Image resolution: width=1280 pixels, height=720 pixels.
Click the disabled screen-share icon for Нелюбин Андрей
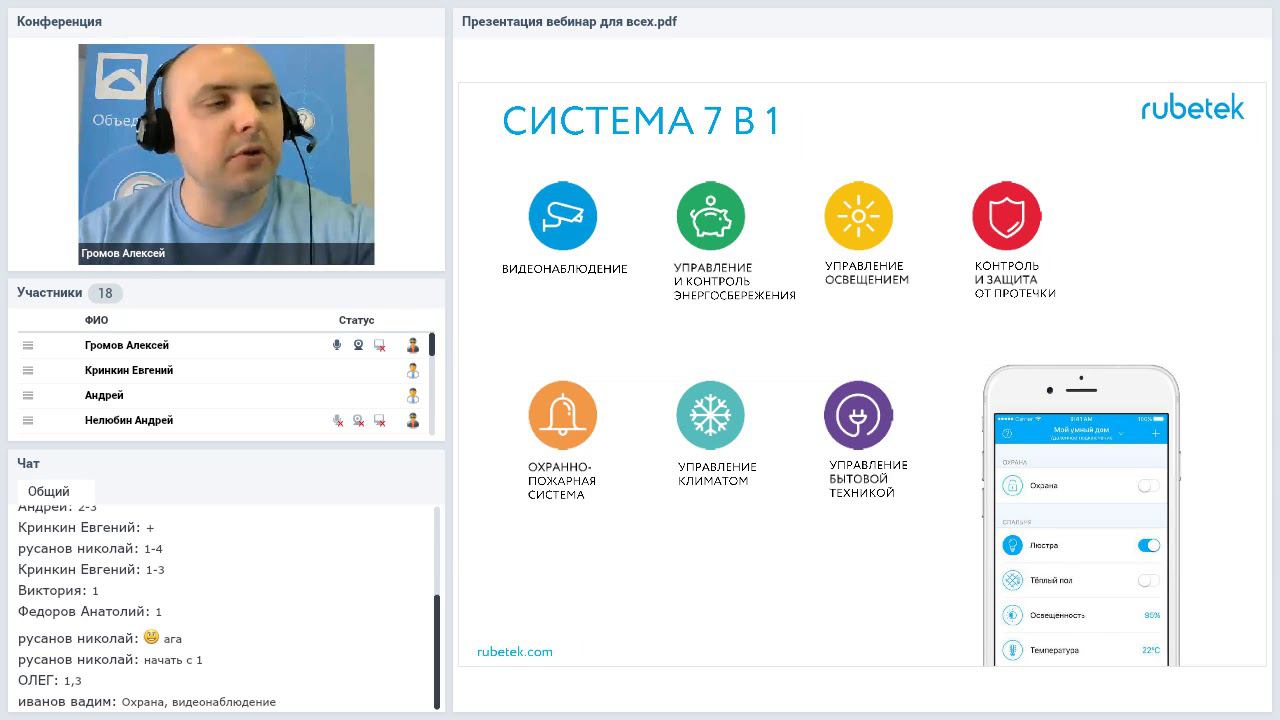[379, 421]
